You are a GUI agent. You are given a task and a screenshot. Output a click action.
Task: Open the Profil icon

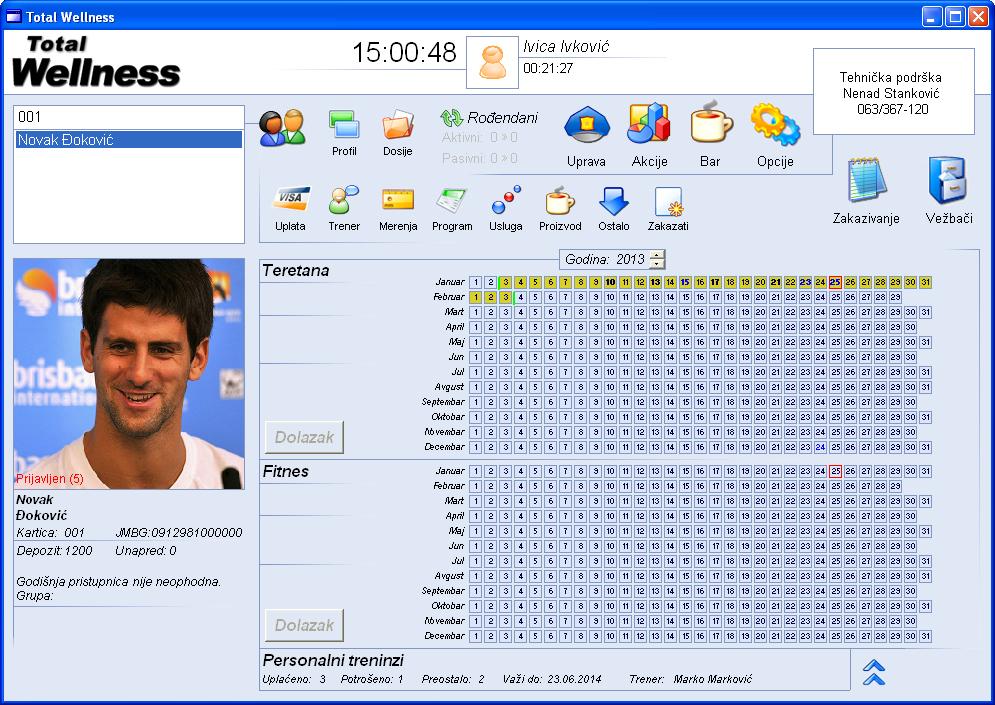(x=344, y=127)
